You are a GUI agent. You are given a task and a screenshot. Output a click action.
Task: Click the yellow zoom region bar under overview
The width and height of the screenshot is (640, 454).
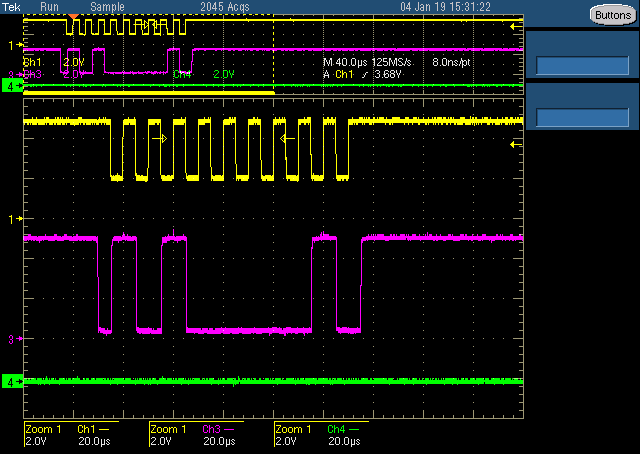149,93
